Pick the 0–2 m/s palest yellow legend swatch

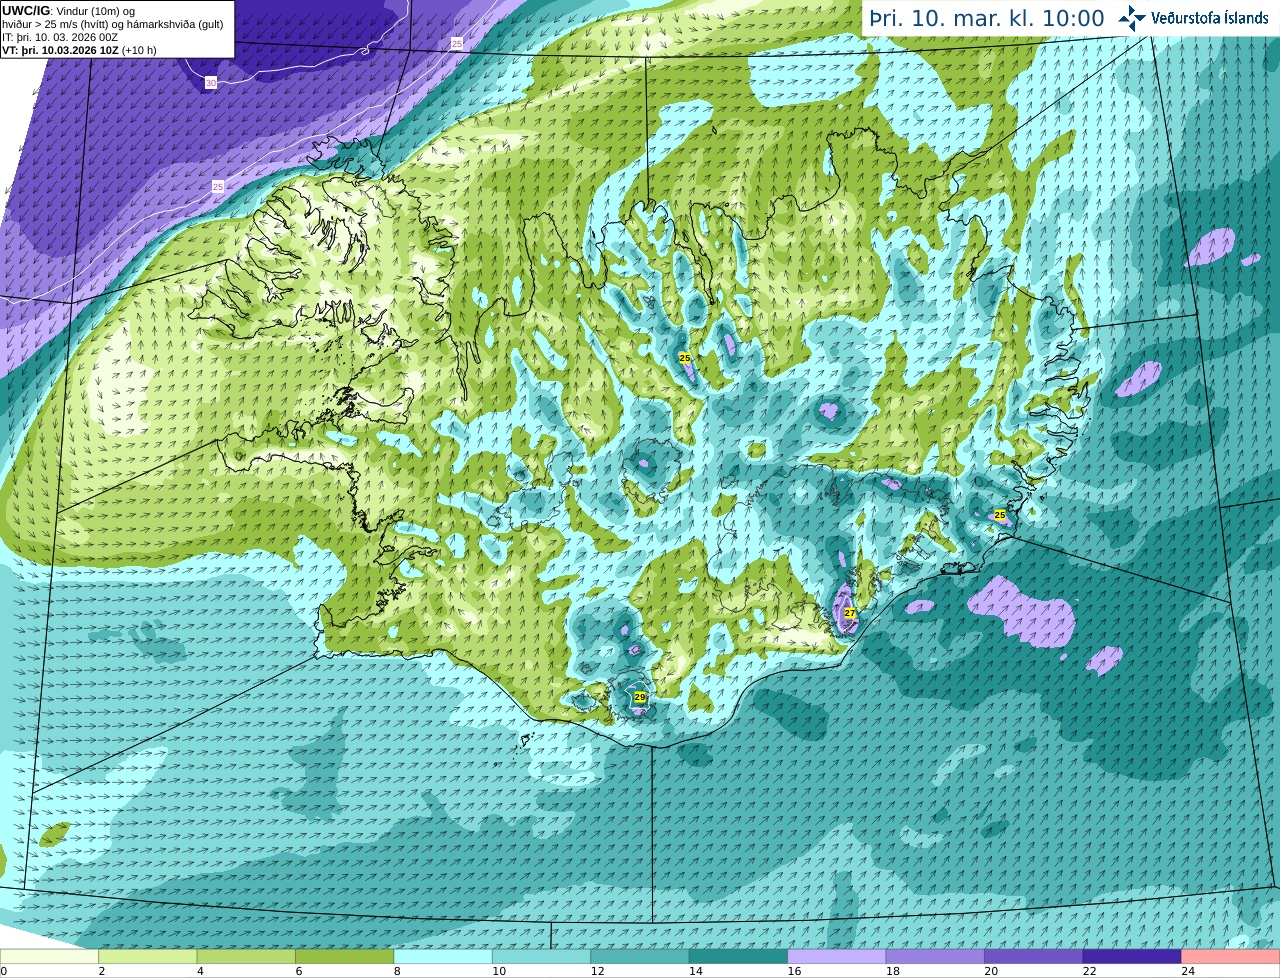coord(49,957)
